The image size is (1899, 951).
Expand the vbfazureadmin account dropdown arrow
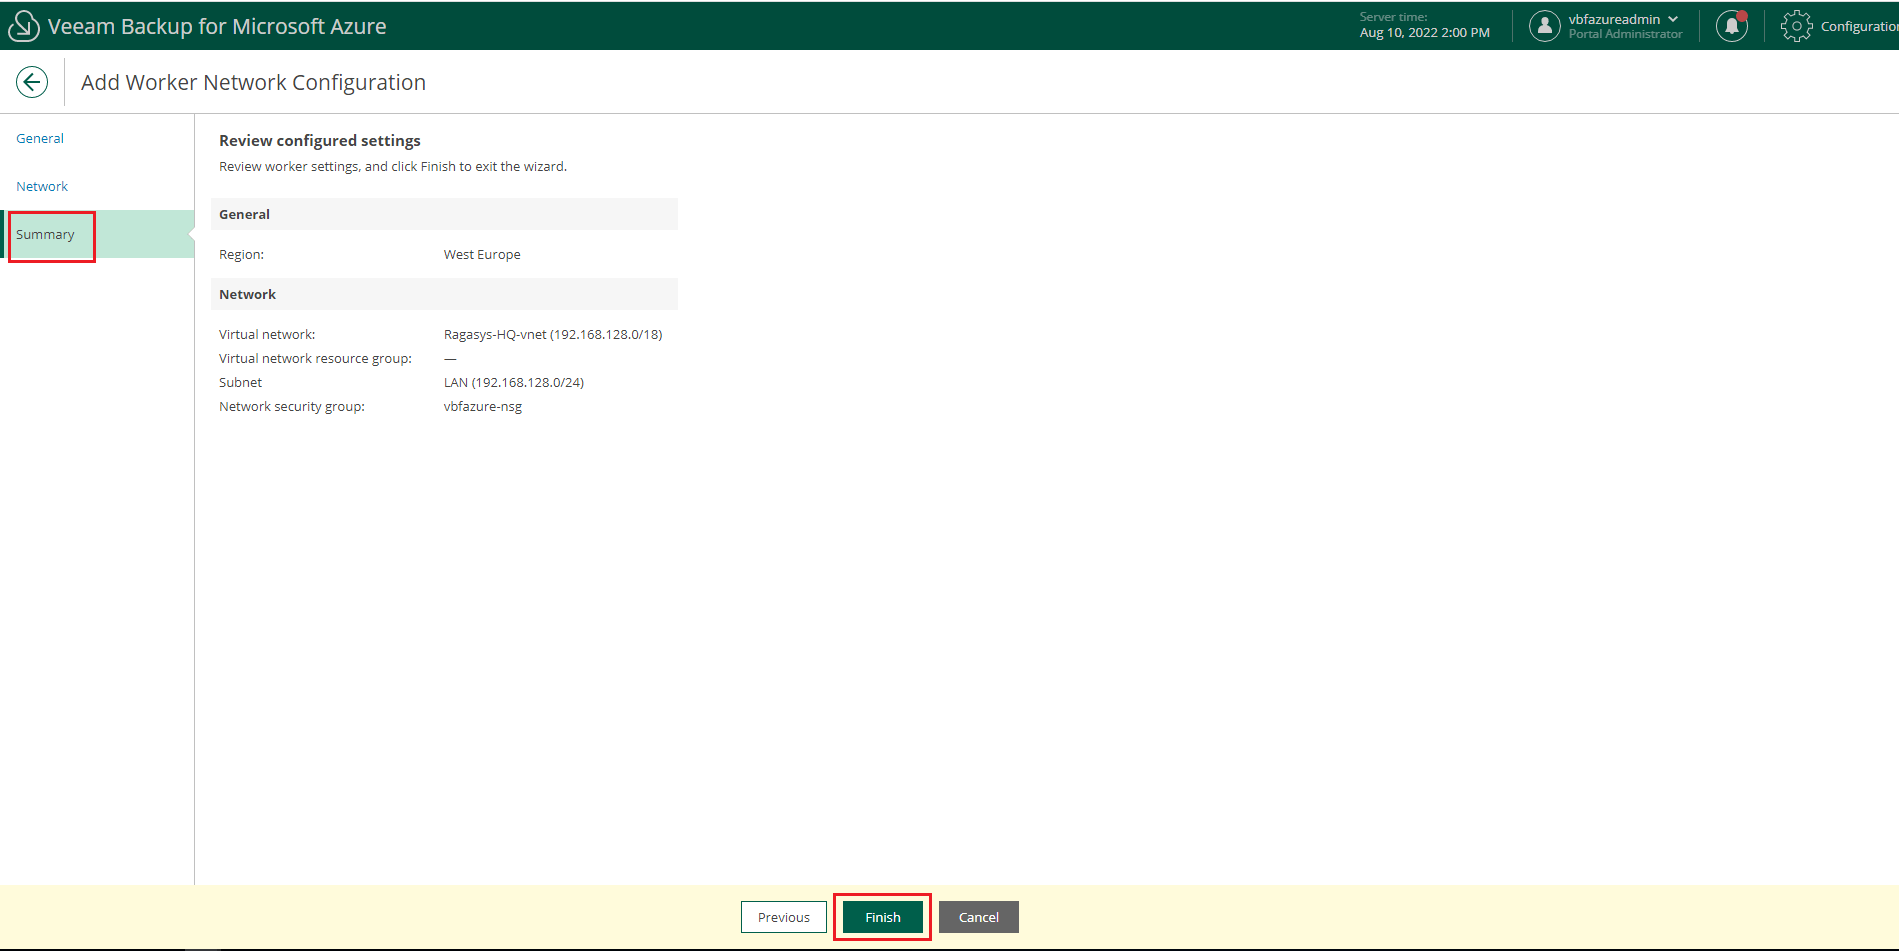coord(1673,19)
